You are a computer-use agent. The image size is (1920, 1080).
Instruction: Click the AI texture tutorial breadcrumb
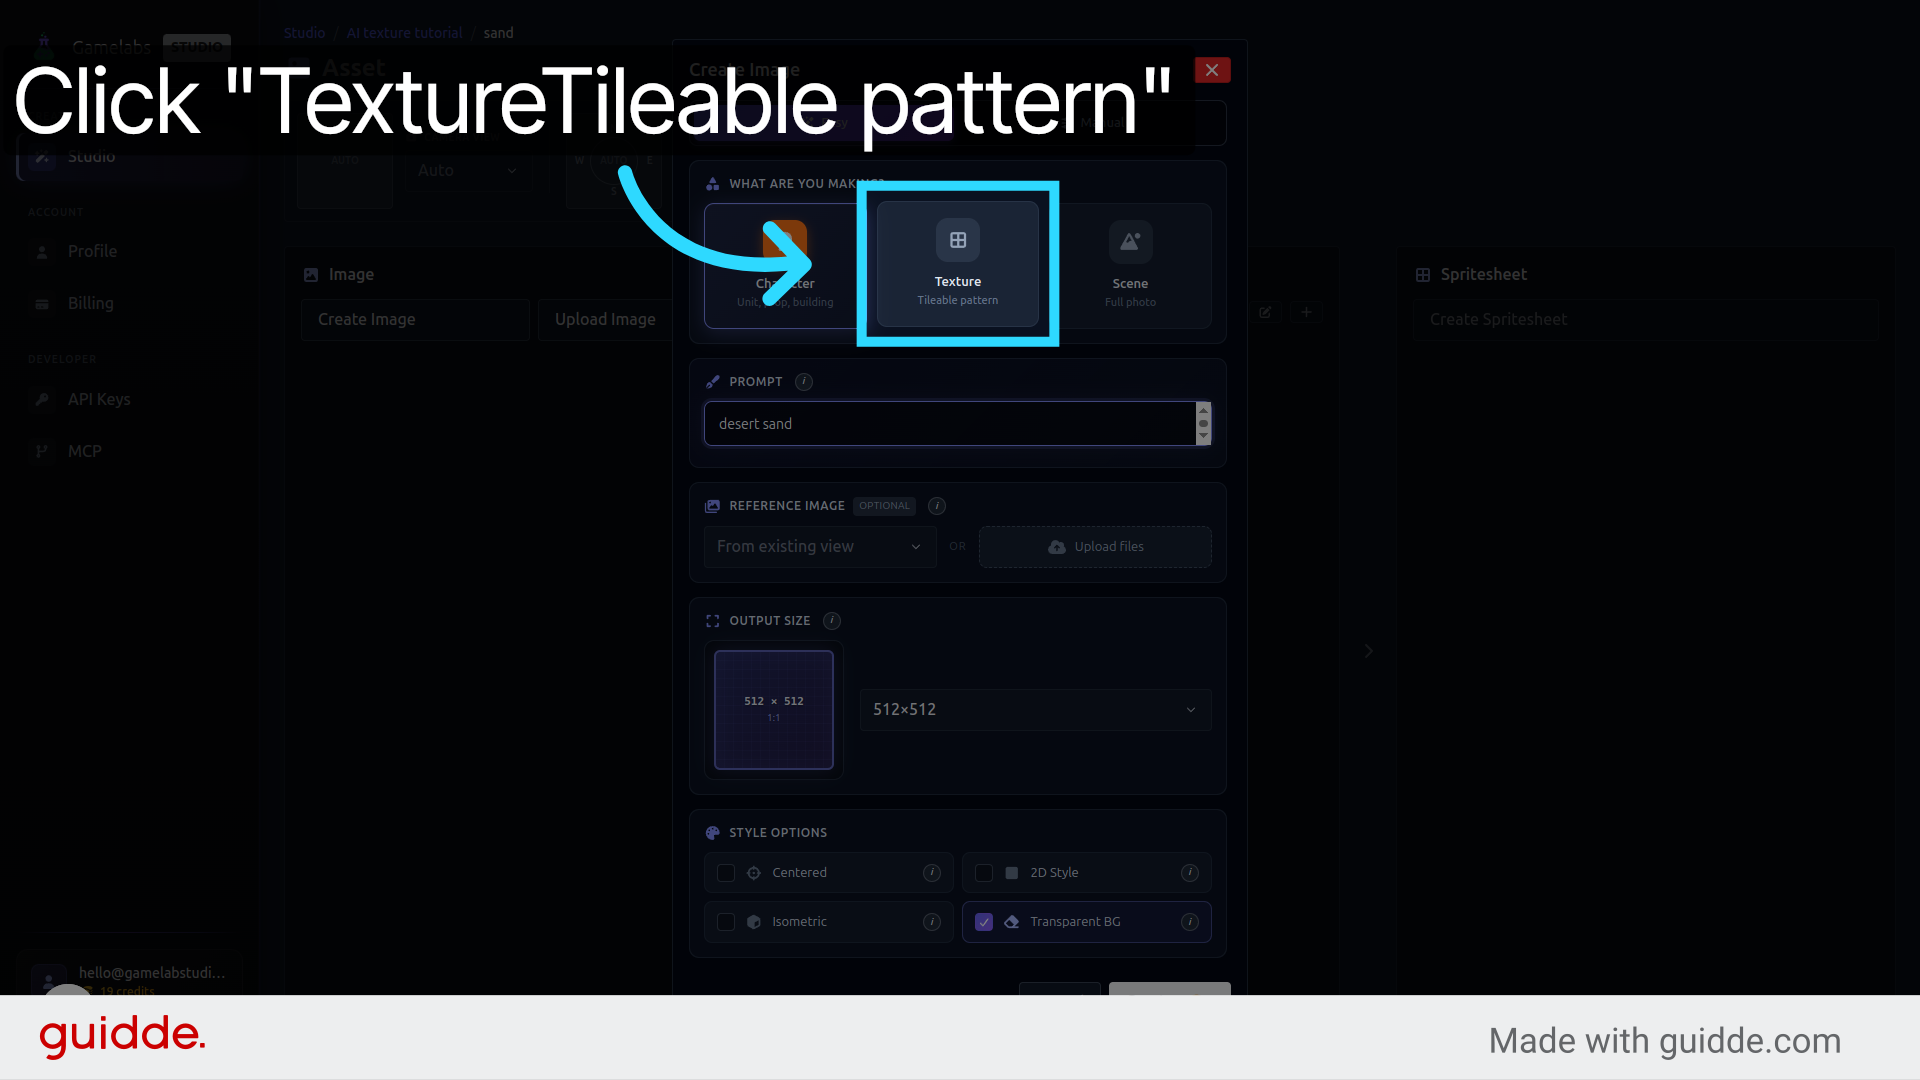point(404,33)
